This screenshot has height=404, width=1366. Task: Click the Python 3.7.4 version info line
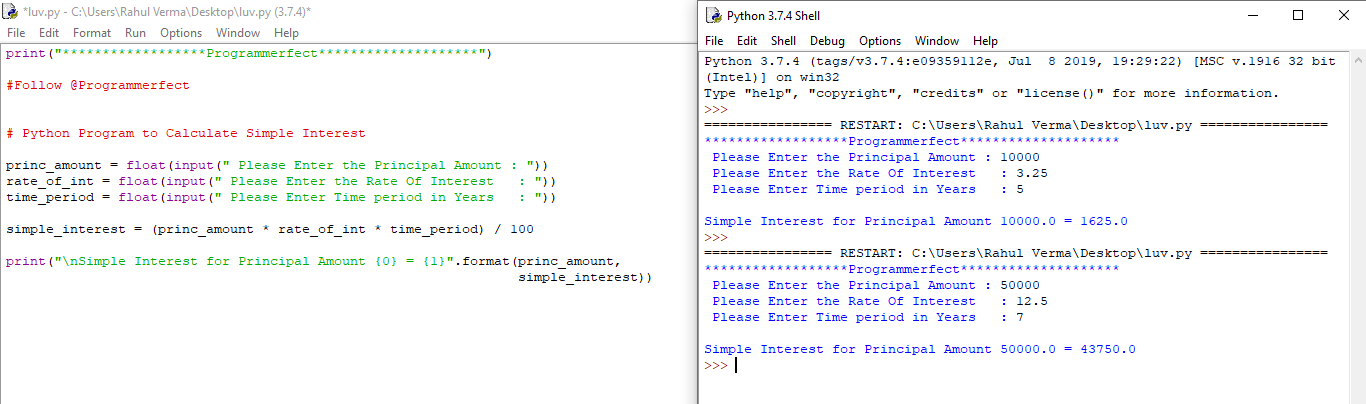click(1020, 62)
